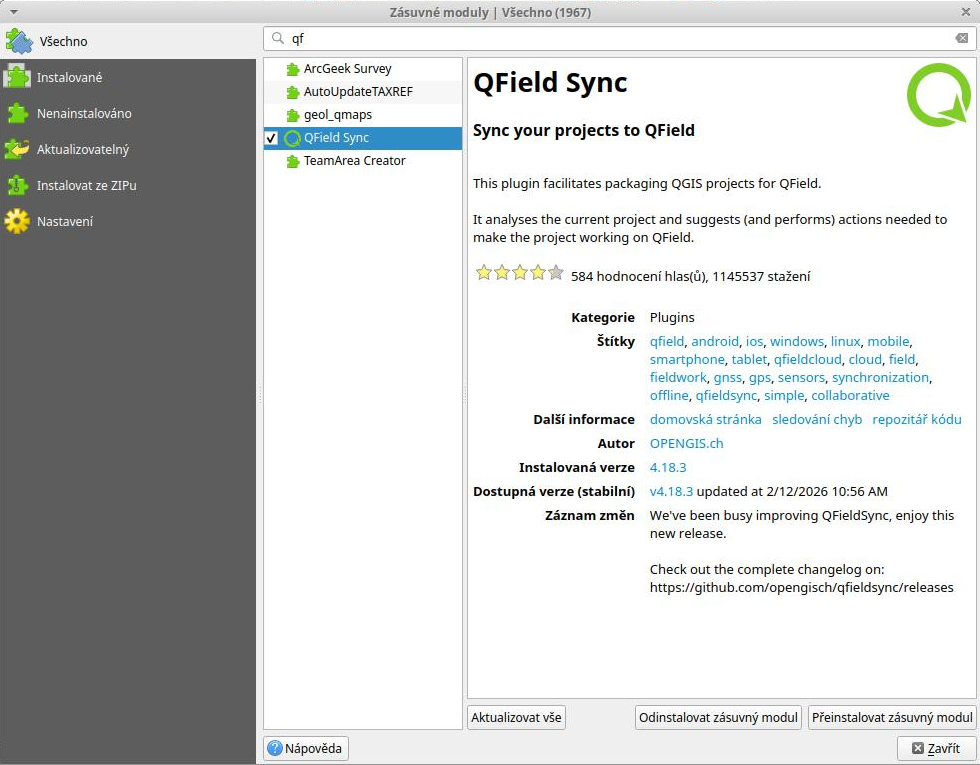The image size is (980, 765).
Task: Open the window menu arrow in title bar
Action: (13, 12)
